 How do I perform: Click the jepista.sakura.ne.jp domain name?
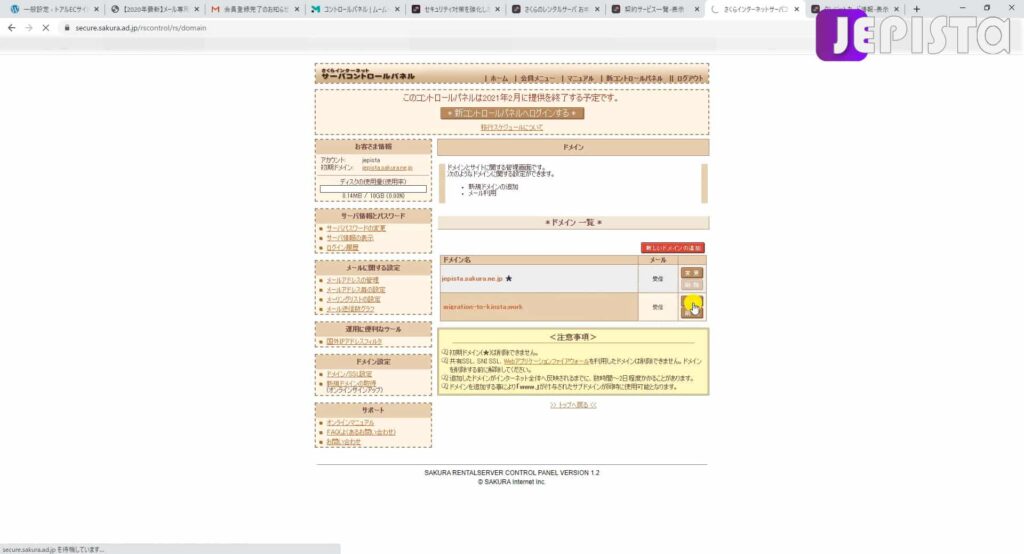[x=472, y=279]
